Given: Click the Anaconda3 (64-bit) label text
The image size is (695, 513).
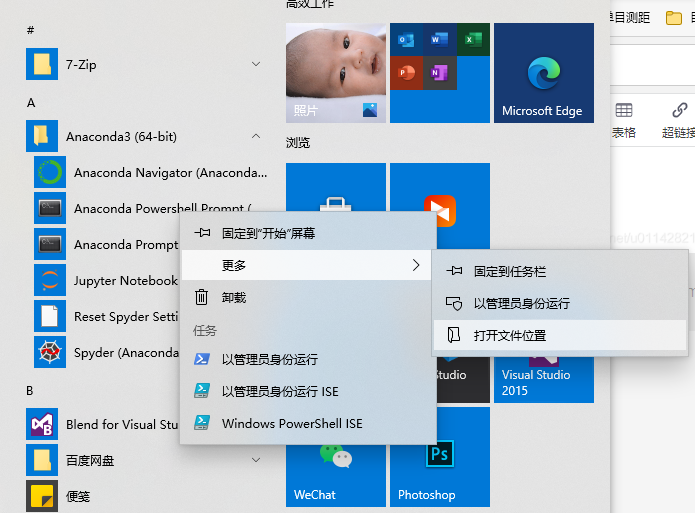Looking at the screenshot, I should click(121, 137).
